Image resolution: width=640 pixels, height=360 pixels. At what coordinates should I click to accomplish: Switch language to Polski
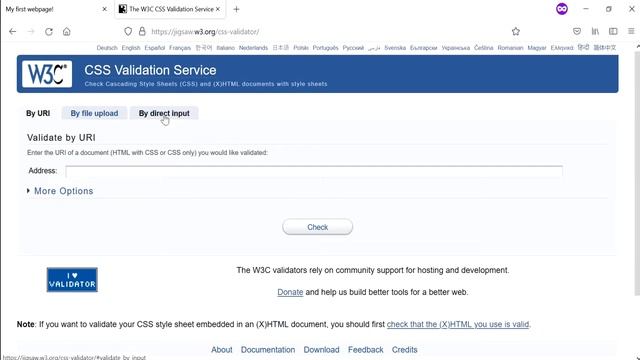(x=301, y=48)
